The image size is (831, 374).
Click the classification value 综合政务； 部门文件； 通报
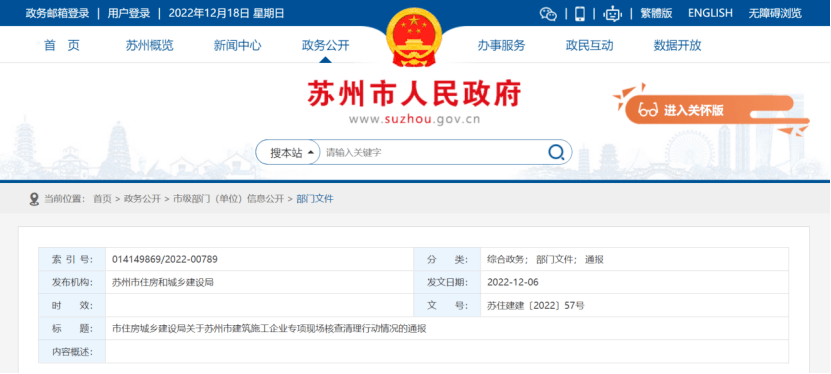(545, 260)
